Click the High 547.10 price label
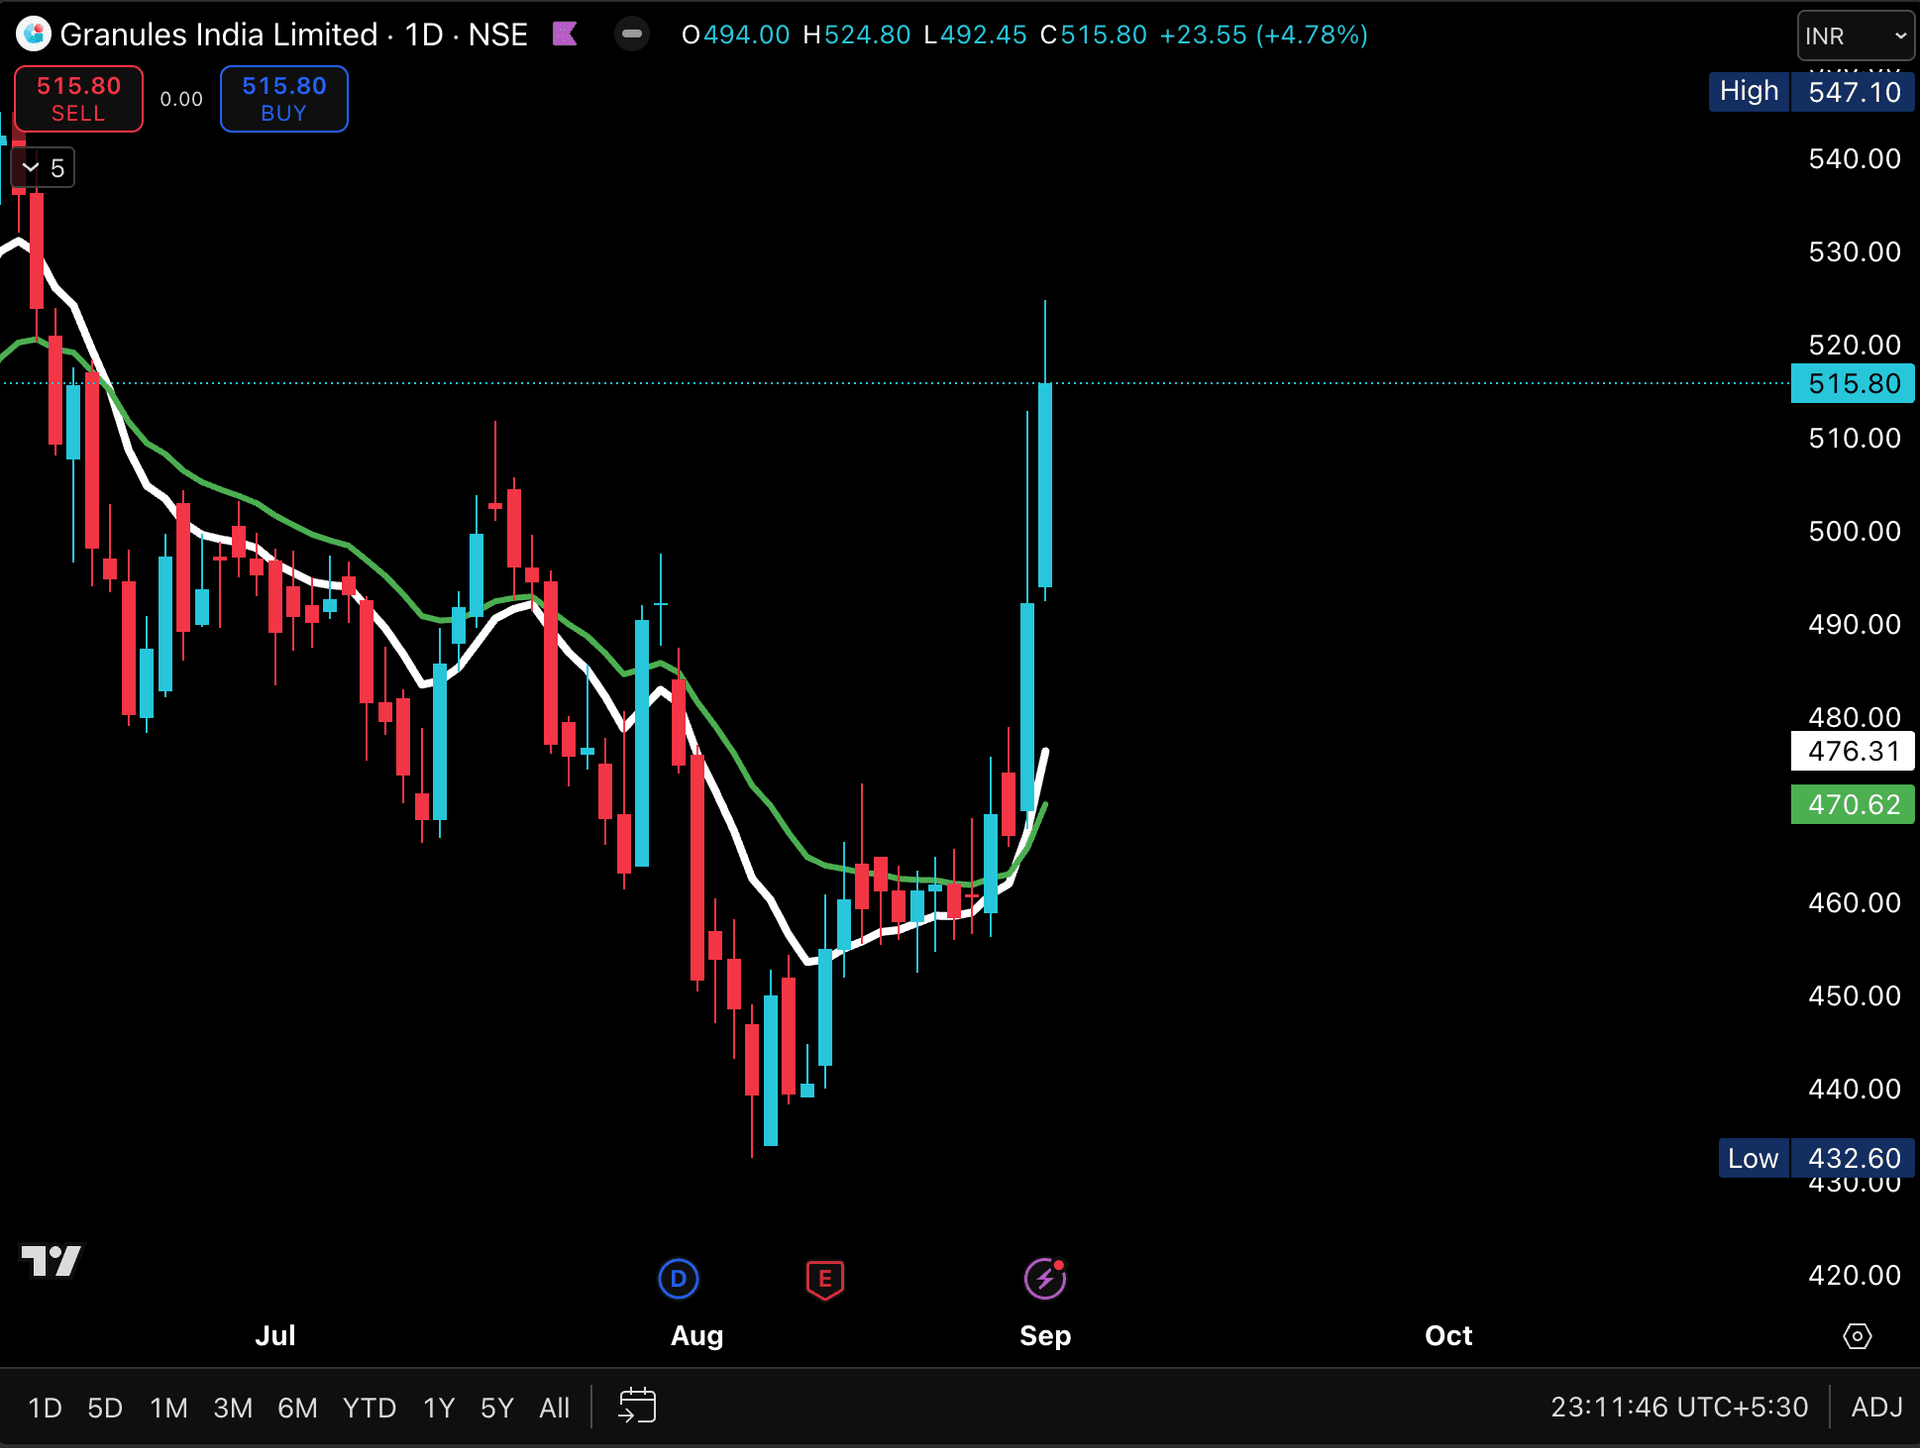The image size is (1920, 1448). 1812,92
